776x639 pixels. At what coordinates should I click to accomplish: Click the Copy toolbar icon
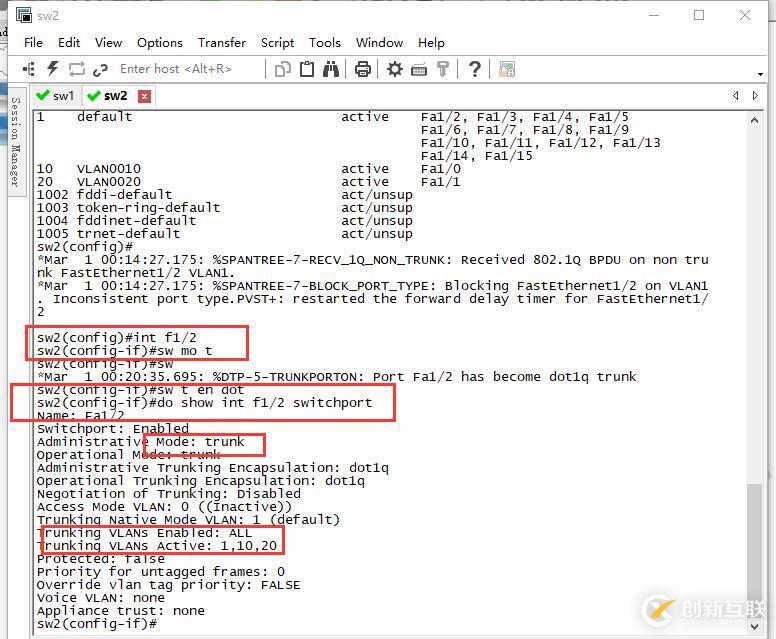coord(283,69)
